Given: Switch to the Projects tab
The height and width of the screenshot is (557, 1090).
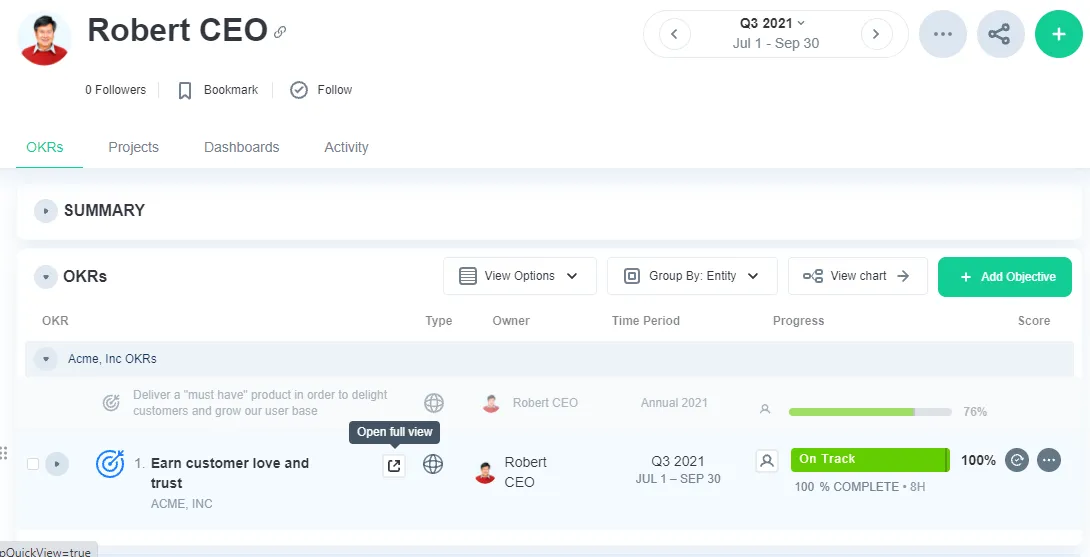Looking at the screenshot, I should click(x=133, y=147).
